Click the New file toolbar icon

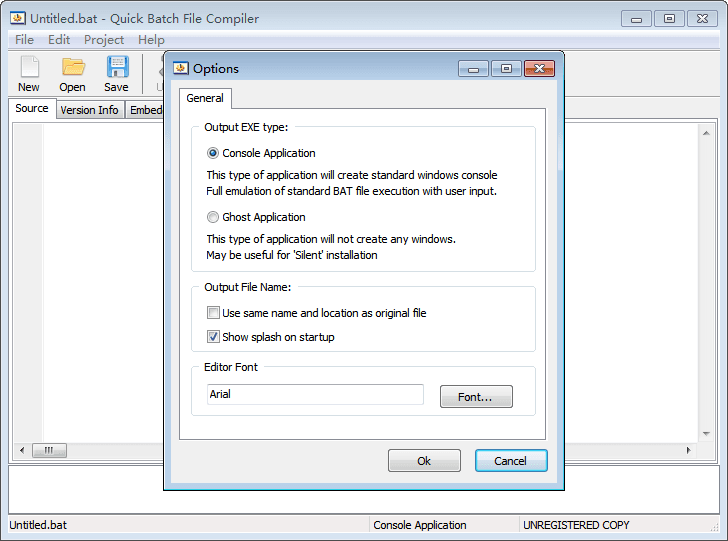(29, 67)
